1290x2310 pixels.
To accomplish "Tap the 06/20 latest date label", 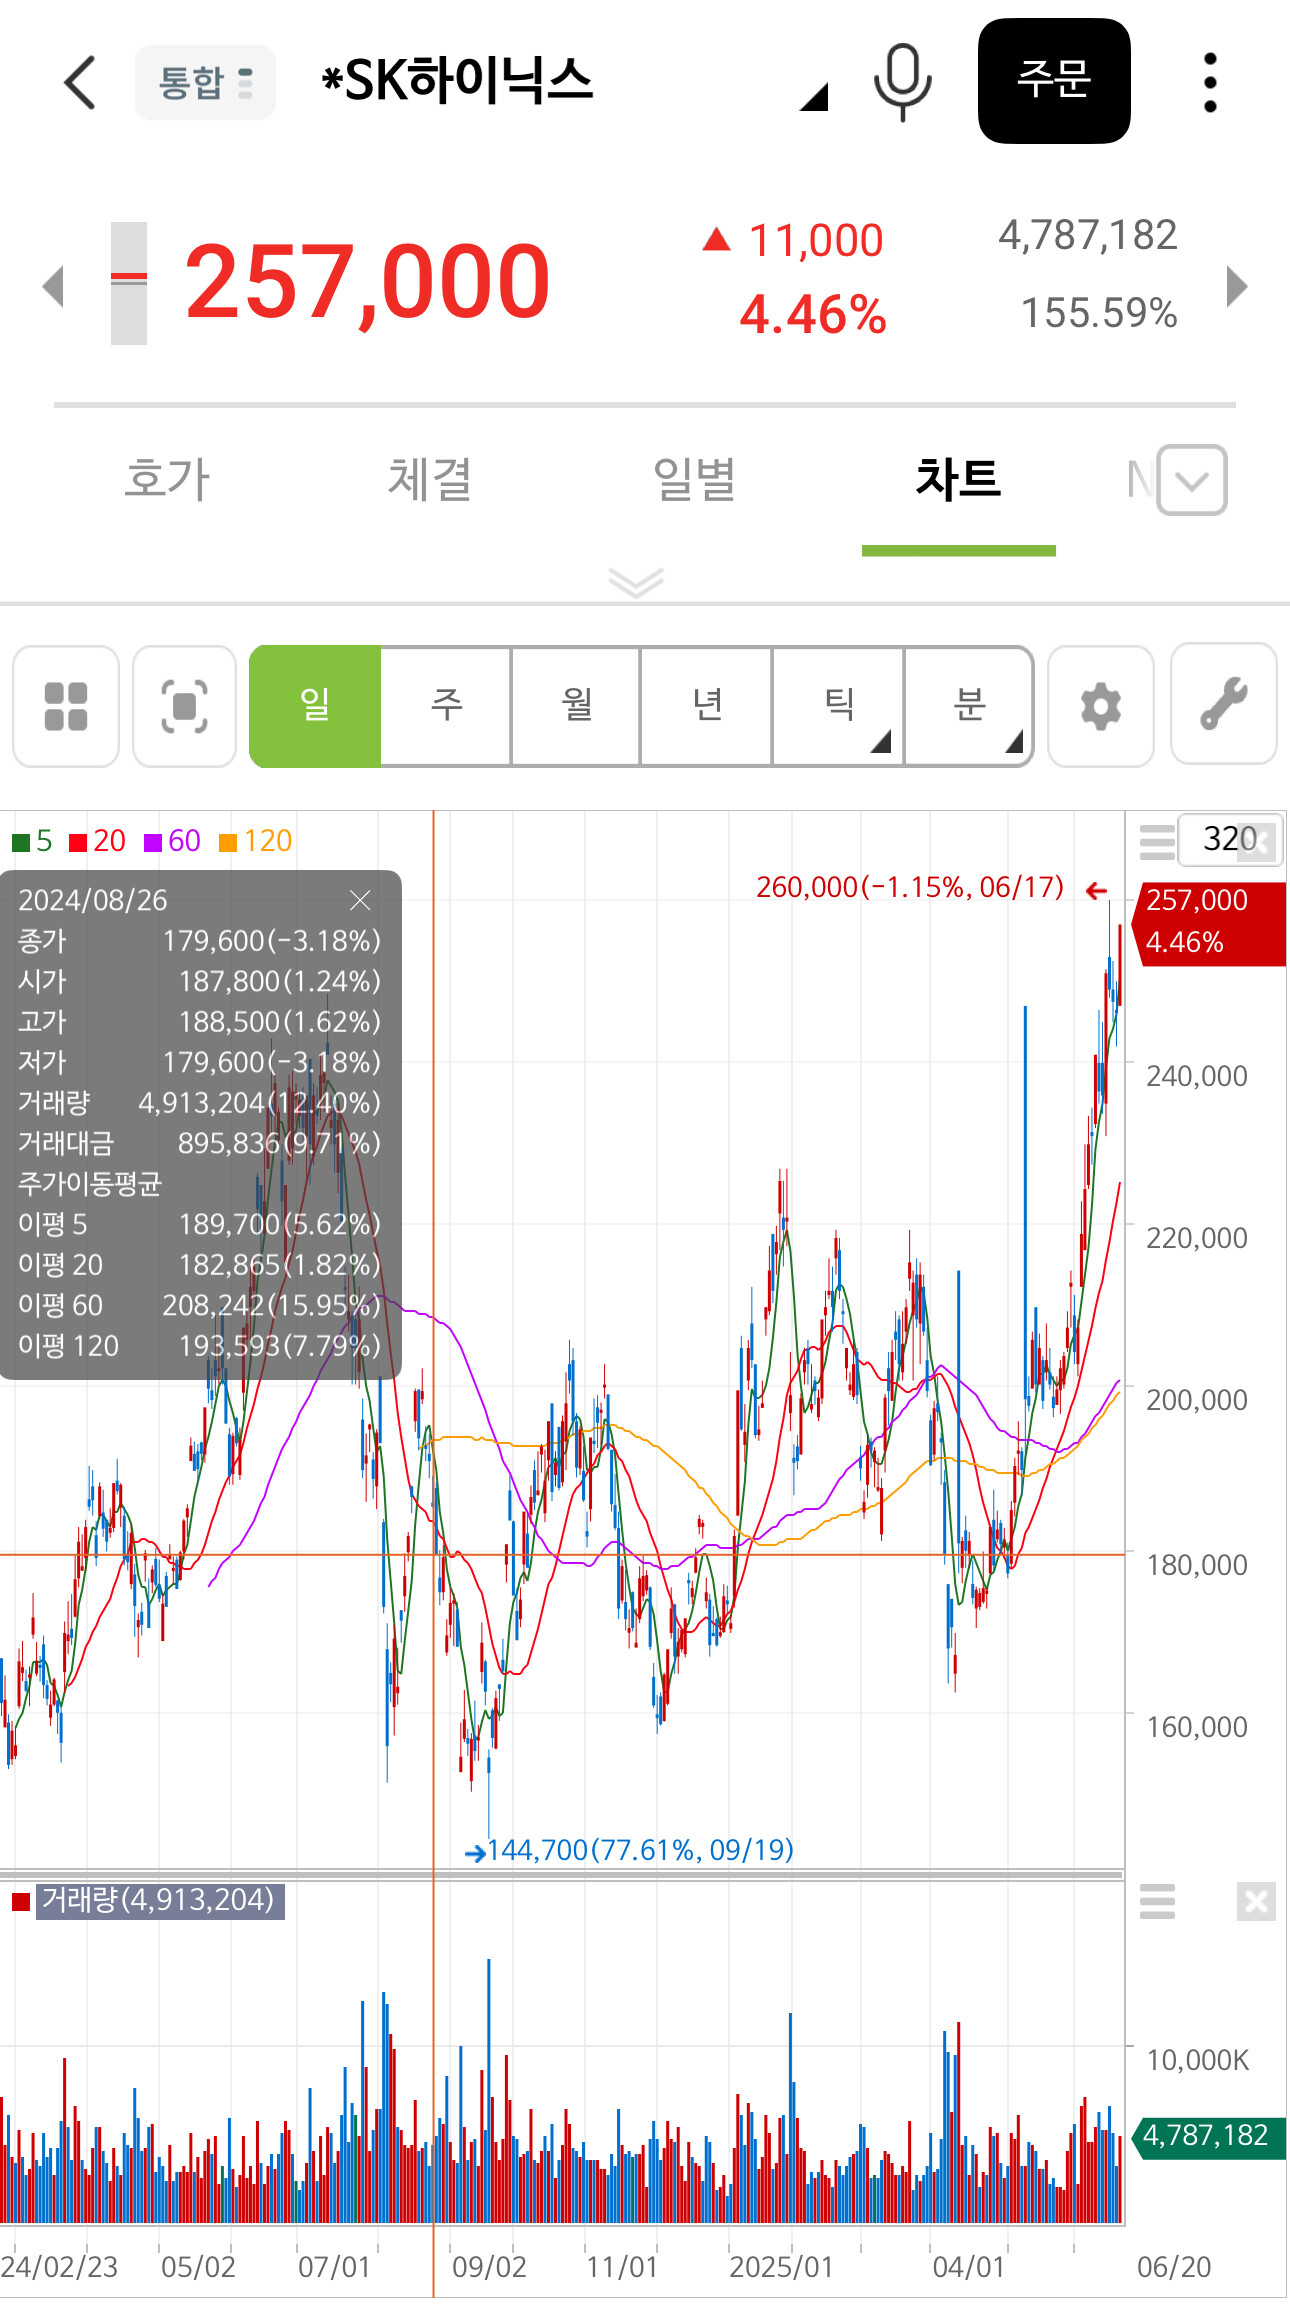I will click(1174, 2267).
